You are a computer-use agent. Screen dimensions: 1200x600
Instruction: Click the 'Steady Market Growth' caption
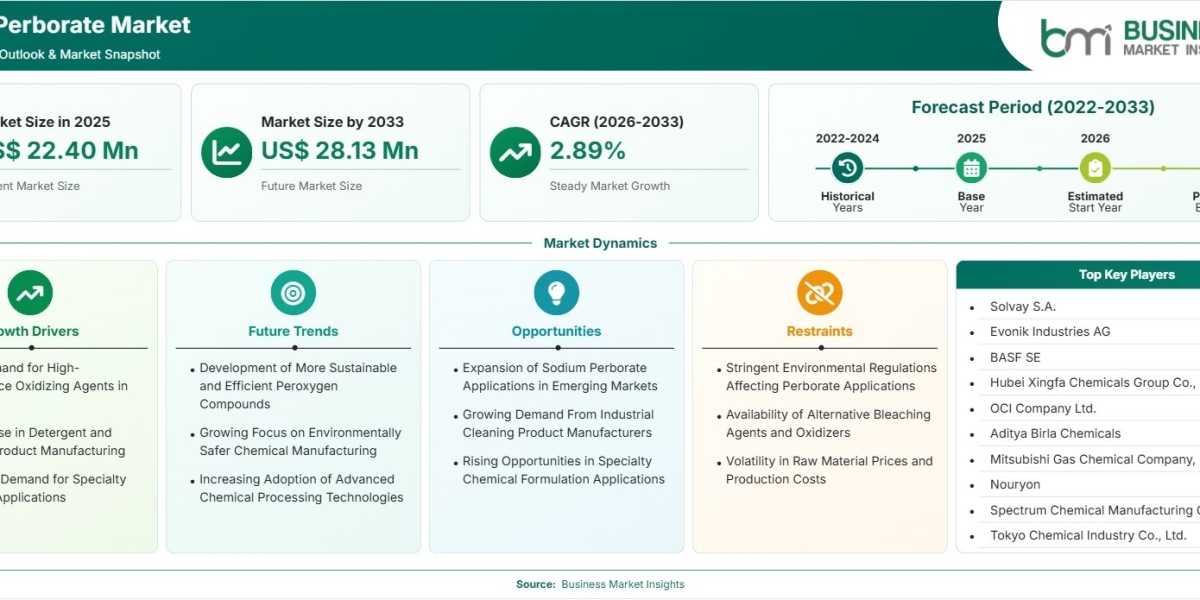click(x=610, y=186)
